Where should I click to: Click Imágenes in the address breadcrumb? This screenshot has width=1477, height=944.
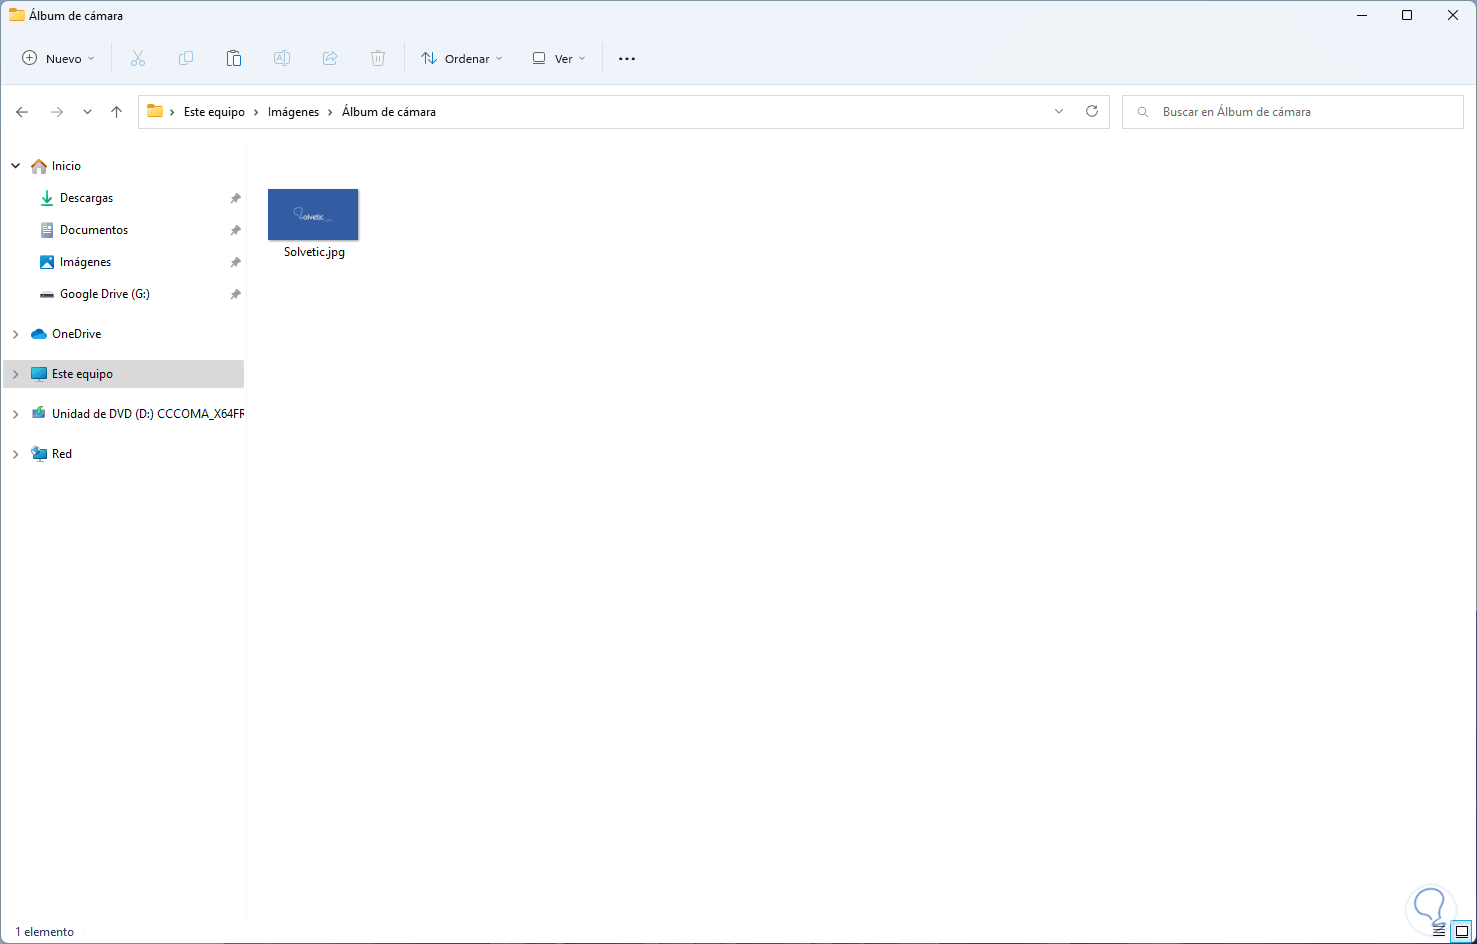[x=293, y=112]
